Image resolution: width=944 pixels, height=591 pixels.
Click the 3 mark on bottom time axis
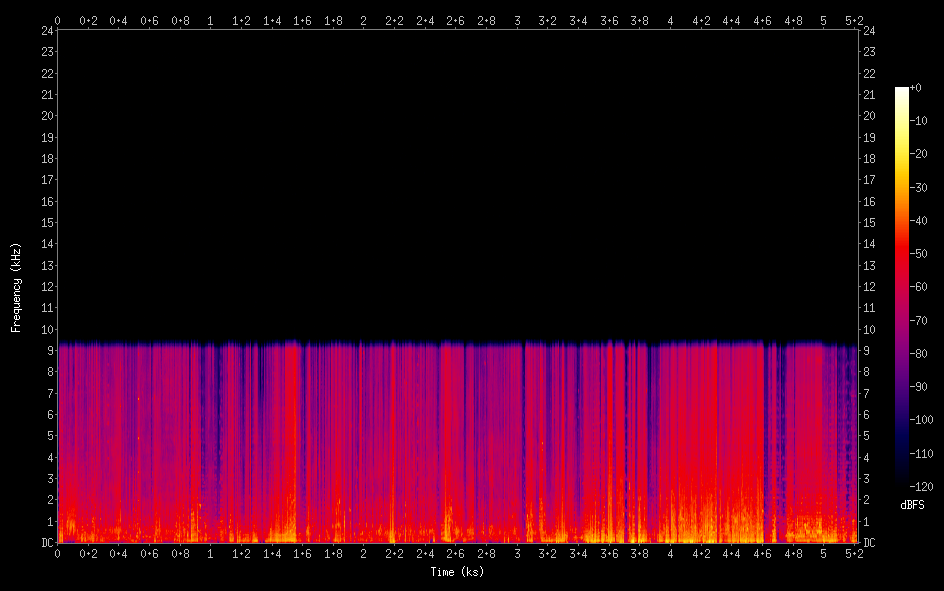click(x=517, y=553)
